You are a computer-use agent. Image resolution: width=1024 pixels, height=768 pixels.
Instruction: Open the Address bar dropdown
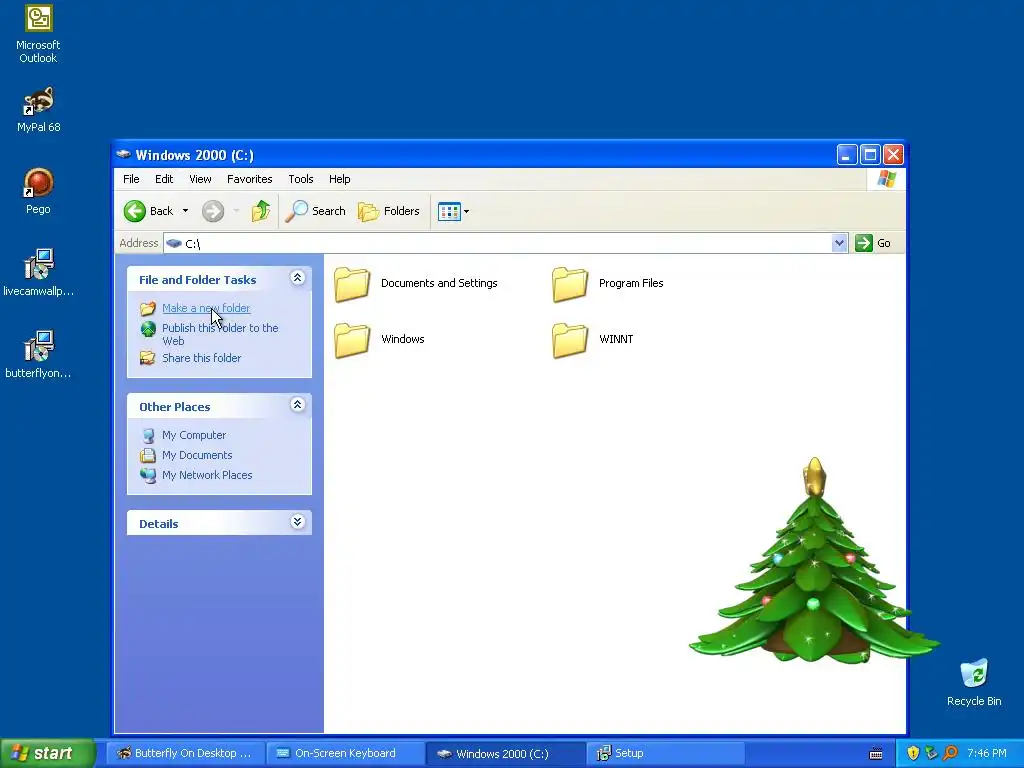coord(839,243)
